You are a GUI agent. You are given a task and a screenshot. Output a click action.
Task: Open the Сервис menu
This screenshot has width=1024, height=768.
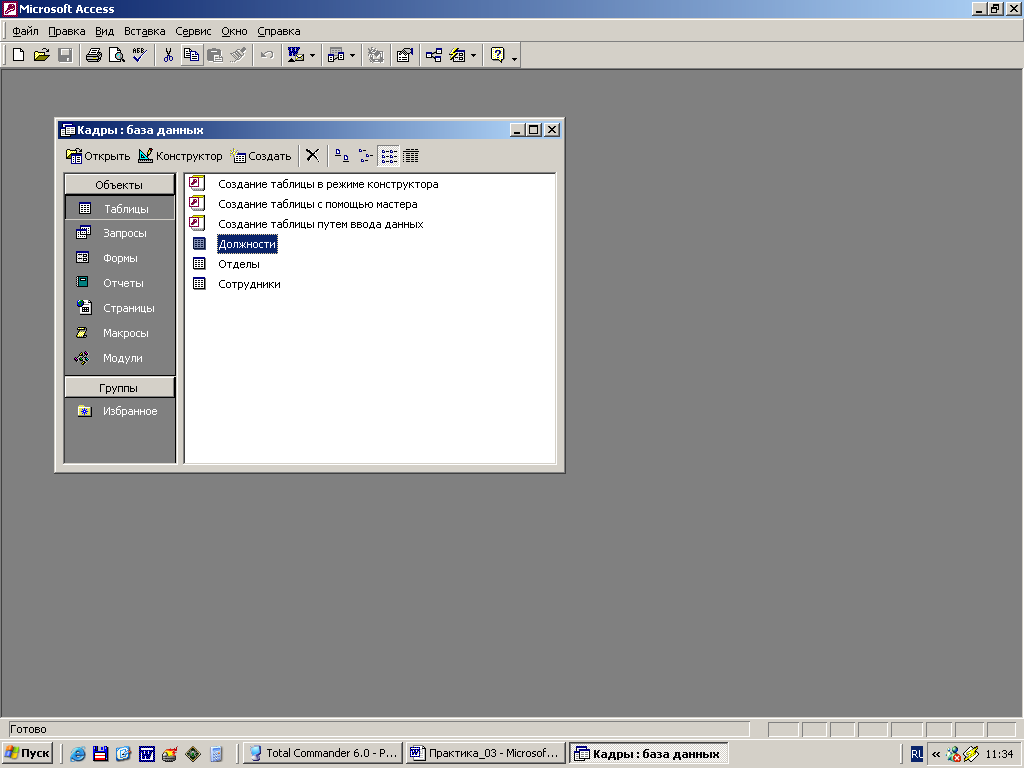coord(193,31)
